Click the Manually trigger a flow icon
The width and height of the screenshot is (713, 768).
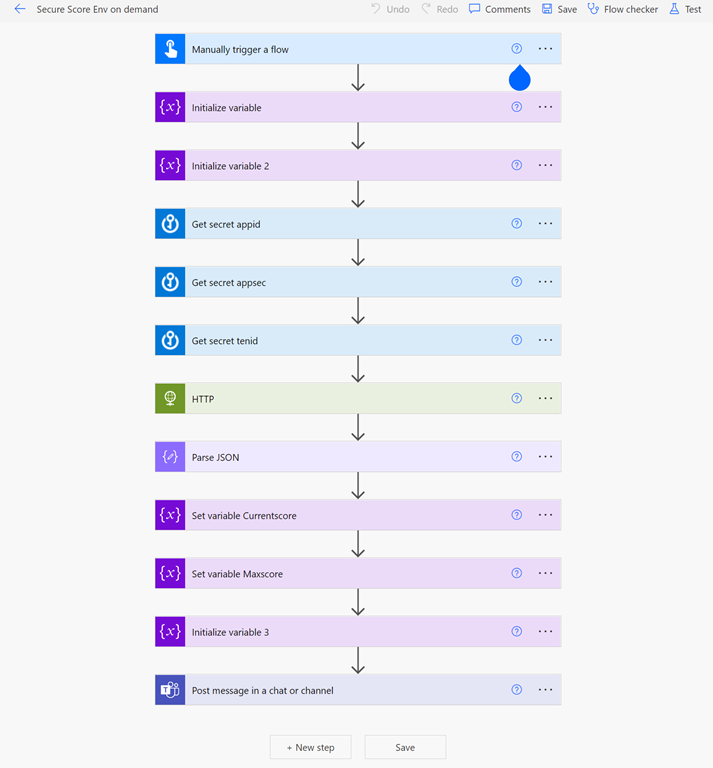[170, 49]
